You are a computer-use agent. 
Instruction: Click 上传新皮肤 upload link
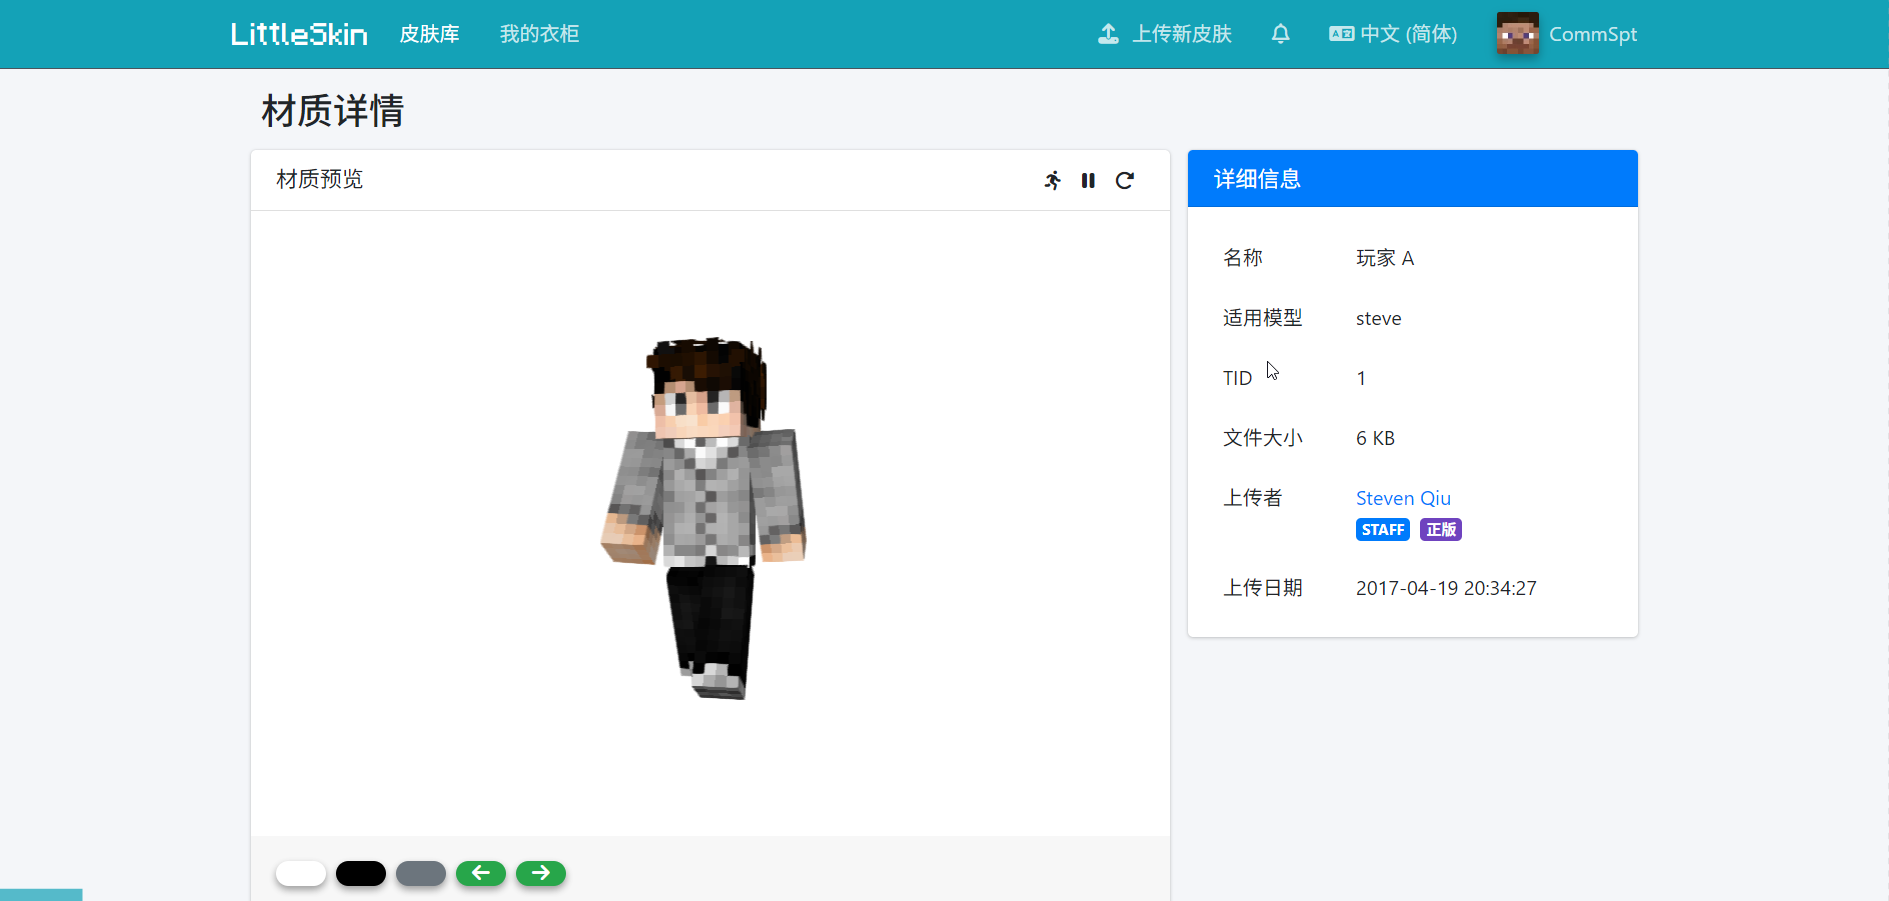(1181, 34)
